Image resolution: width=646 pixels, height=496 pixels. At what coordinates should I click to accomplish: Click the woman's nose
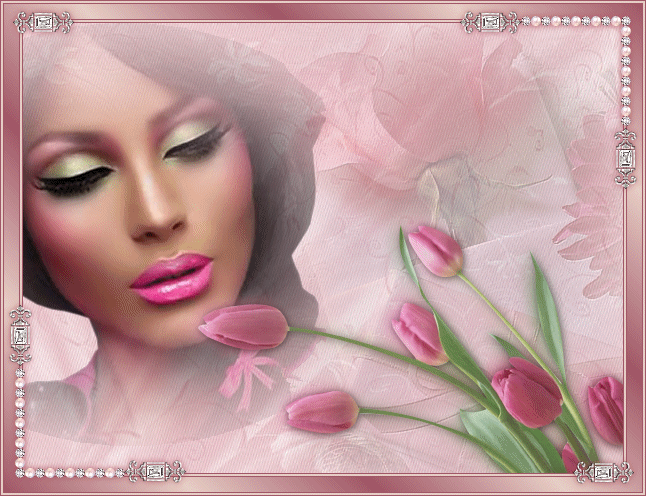click(x=158, y=220)
